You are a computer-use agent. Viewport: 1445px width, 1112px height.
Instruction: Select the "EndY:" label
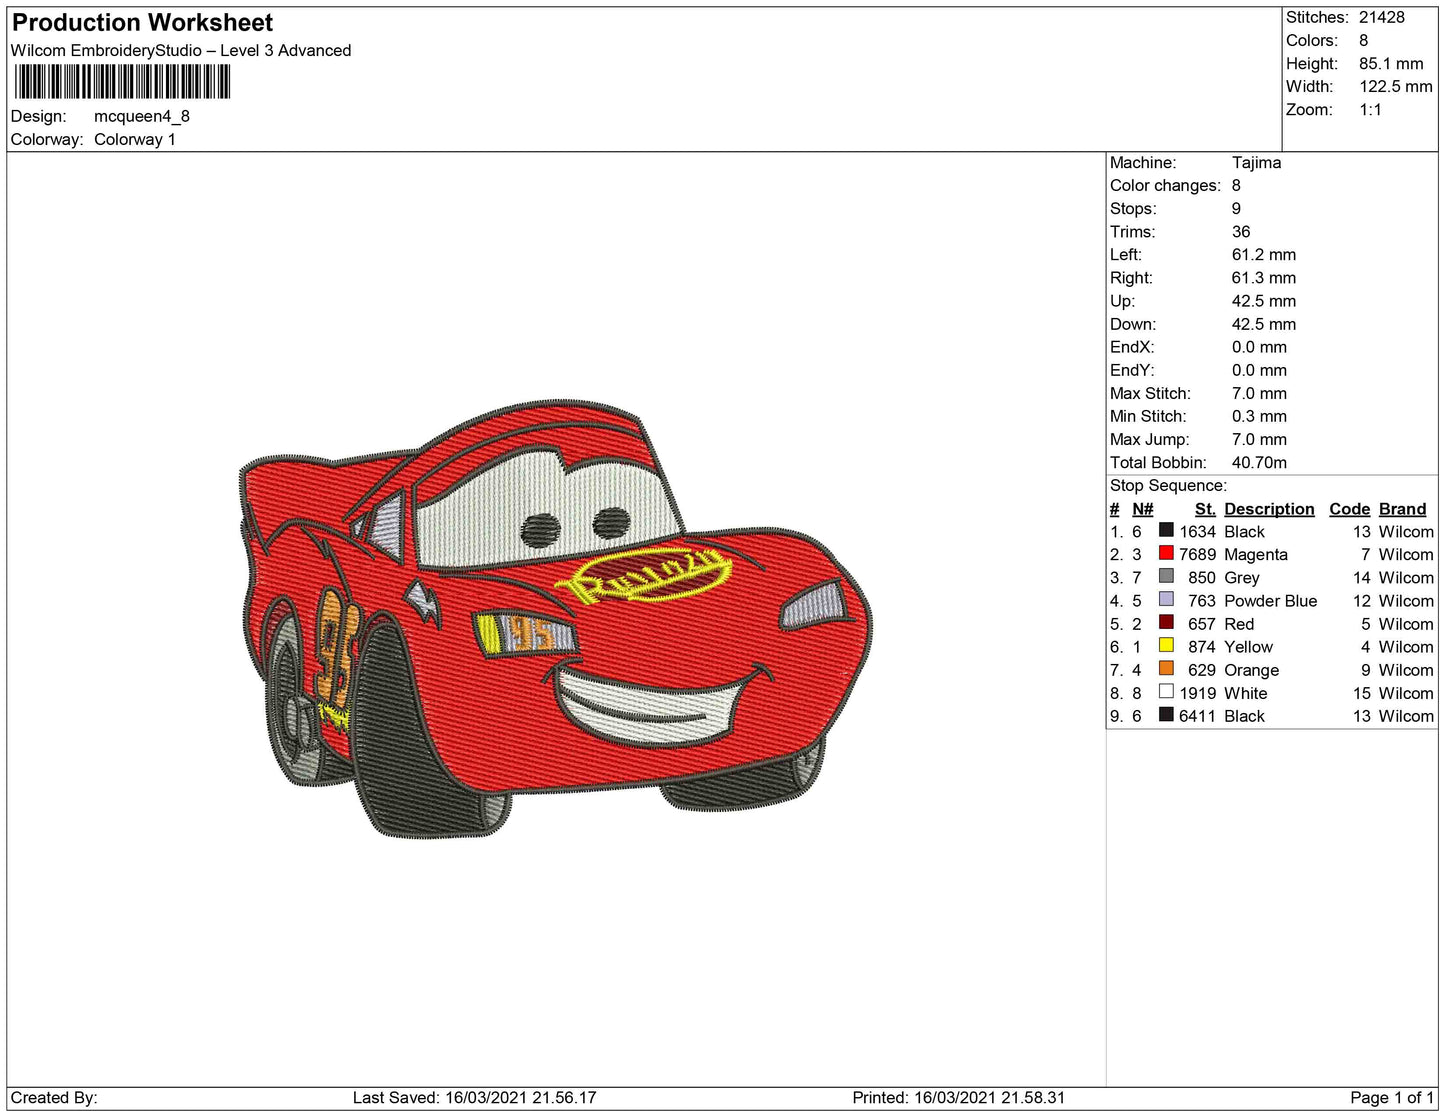pyautogui.click(x=1132, y=370)
